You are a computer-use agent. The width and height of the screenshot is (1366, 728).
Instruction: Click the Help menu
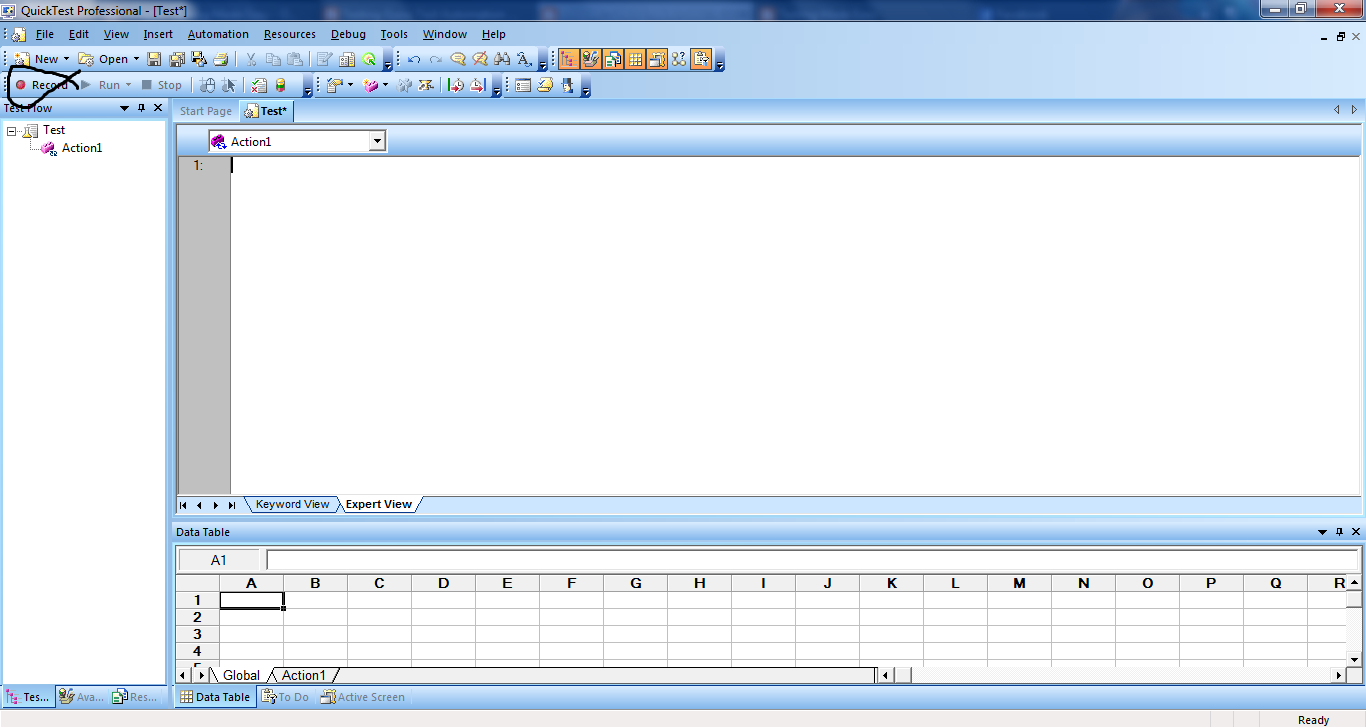tap(494, 34)
